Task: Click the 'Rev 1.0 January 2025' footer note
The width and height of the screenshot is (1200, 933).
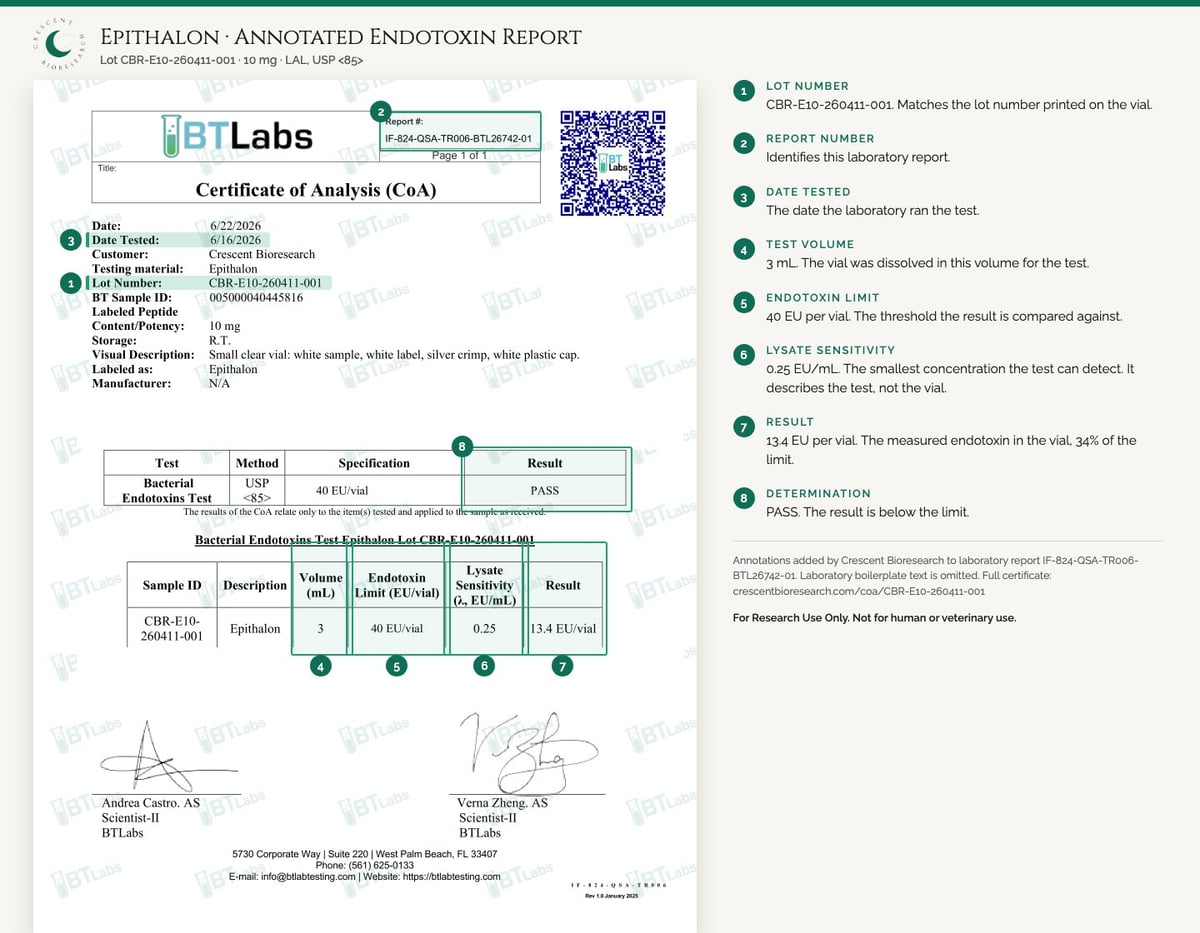Action: (x=611, y=896)
